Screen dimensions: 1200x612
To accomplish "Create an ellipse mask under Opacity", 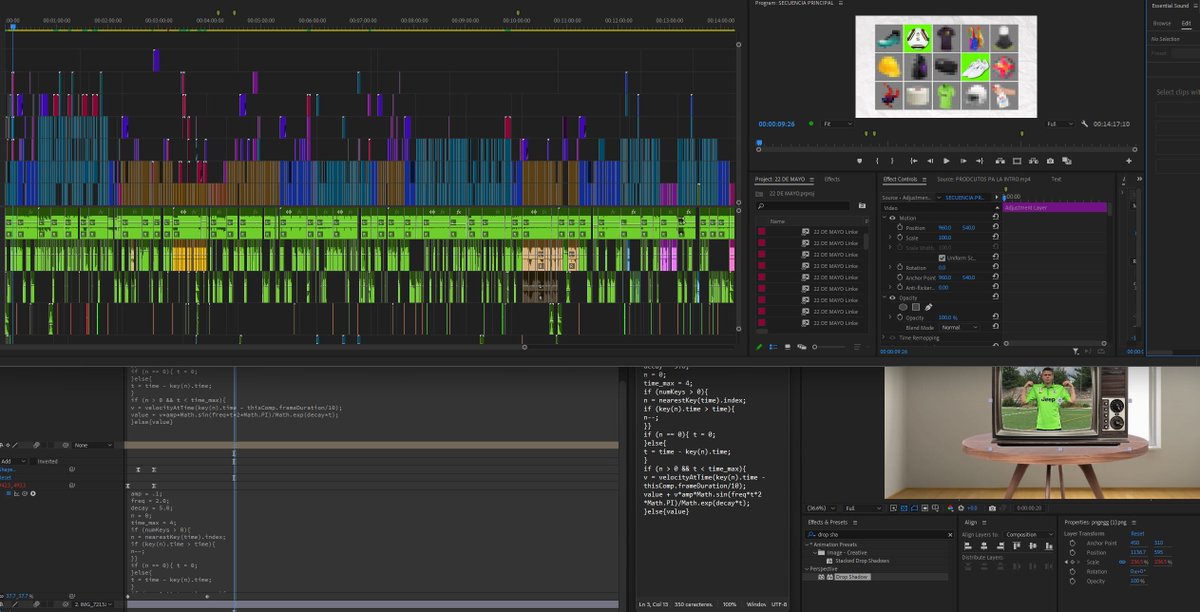I will pyautogui.click(x=903, y=307).
